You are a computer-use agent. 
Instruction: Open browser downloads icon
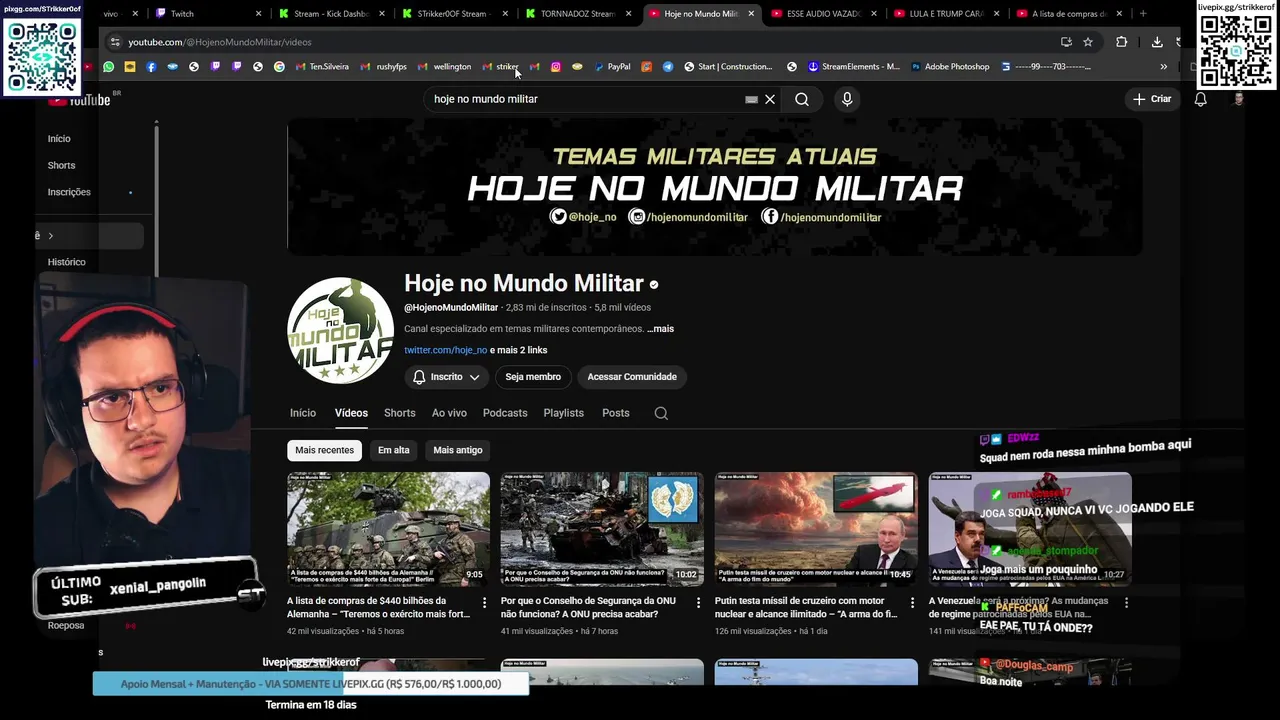point(1157,42)
